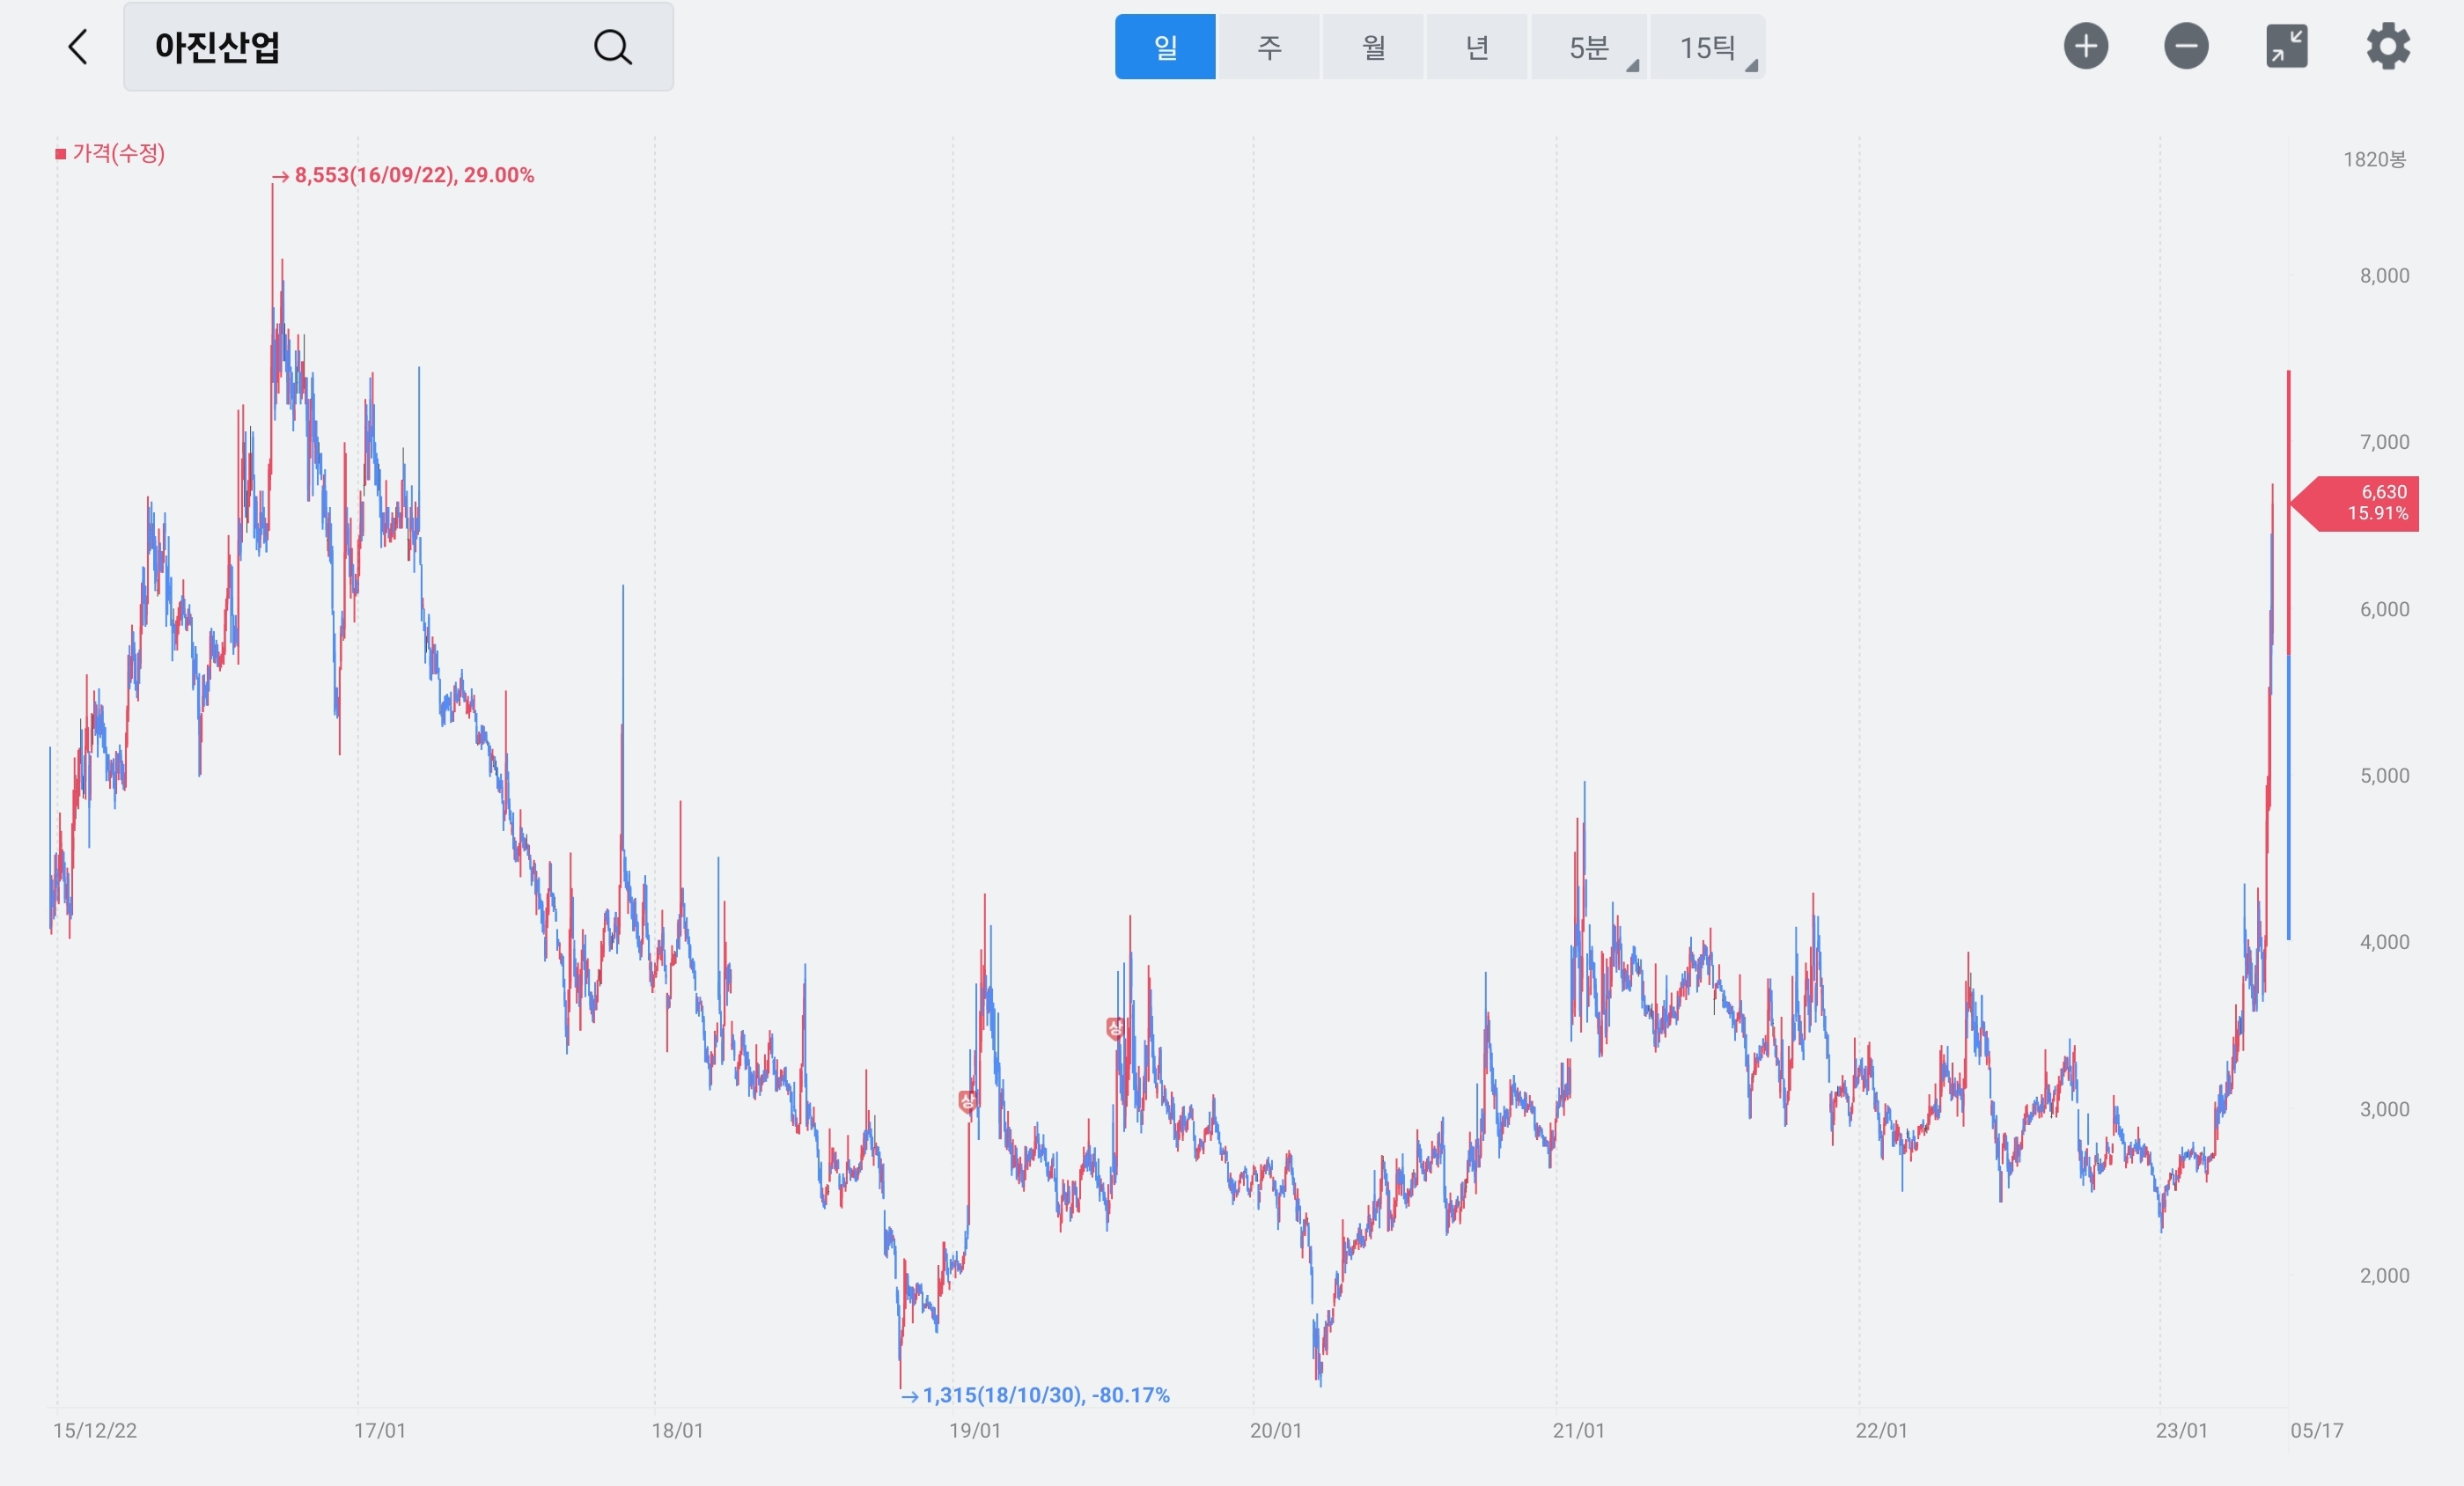This screenshot has width=2464, height=1486.
Task: Click the 18/01 date axis label
Action: pyautogui.click(x=677, y=1430)
